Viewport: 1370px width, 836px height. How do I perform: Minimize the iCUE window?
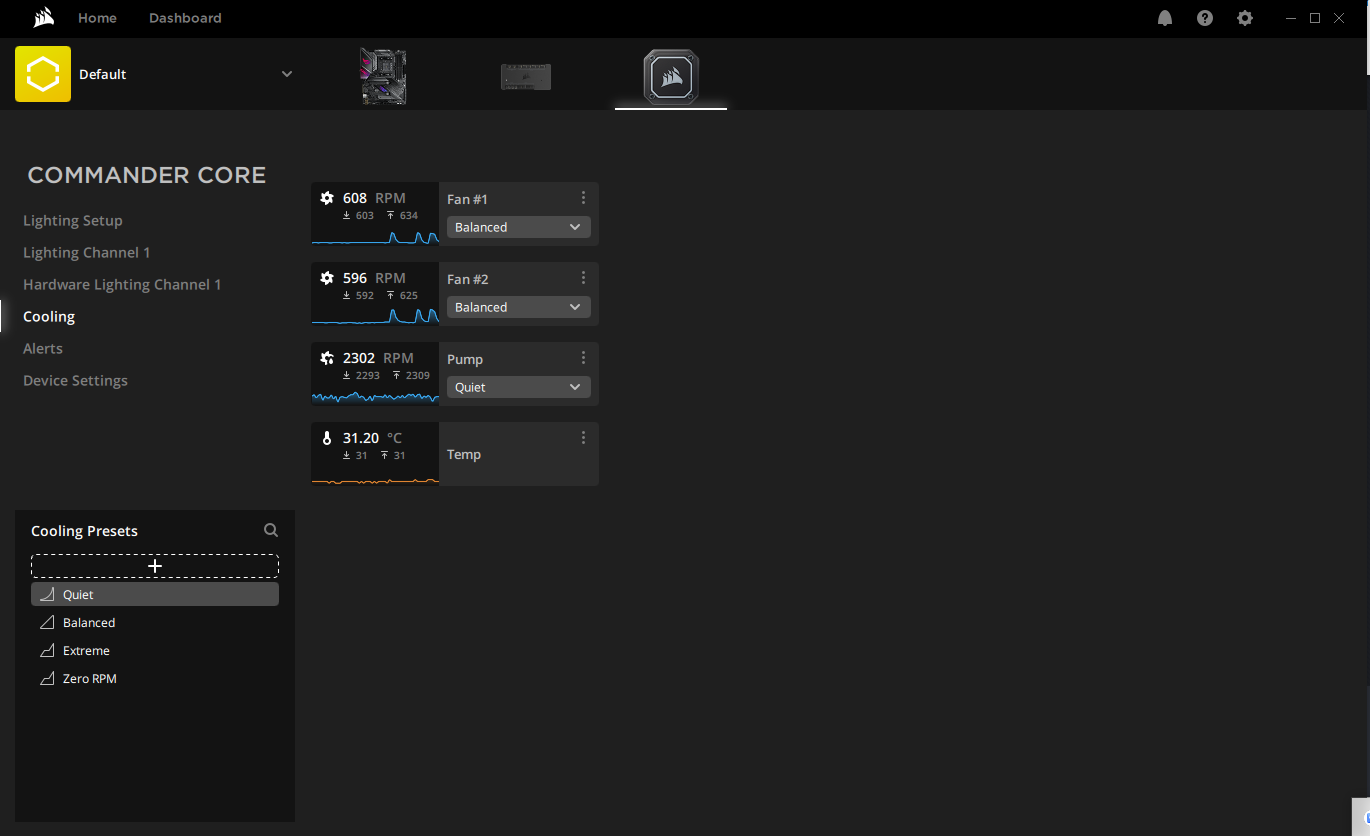[1292, 18]
